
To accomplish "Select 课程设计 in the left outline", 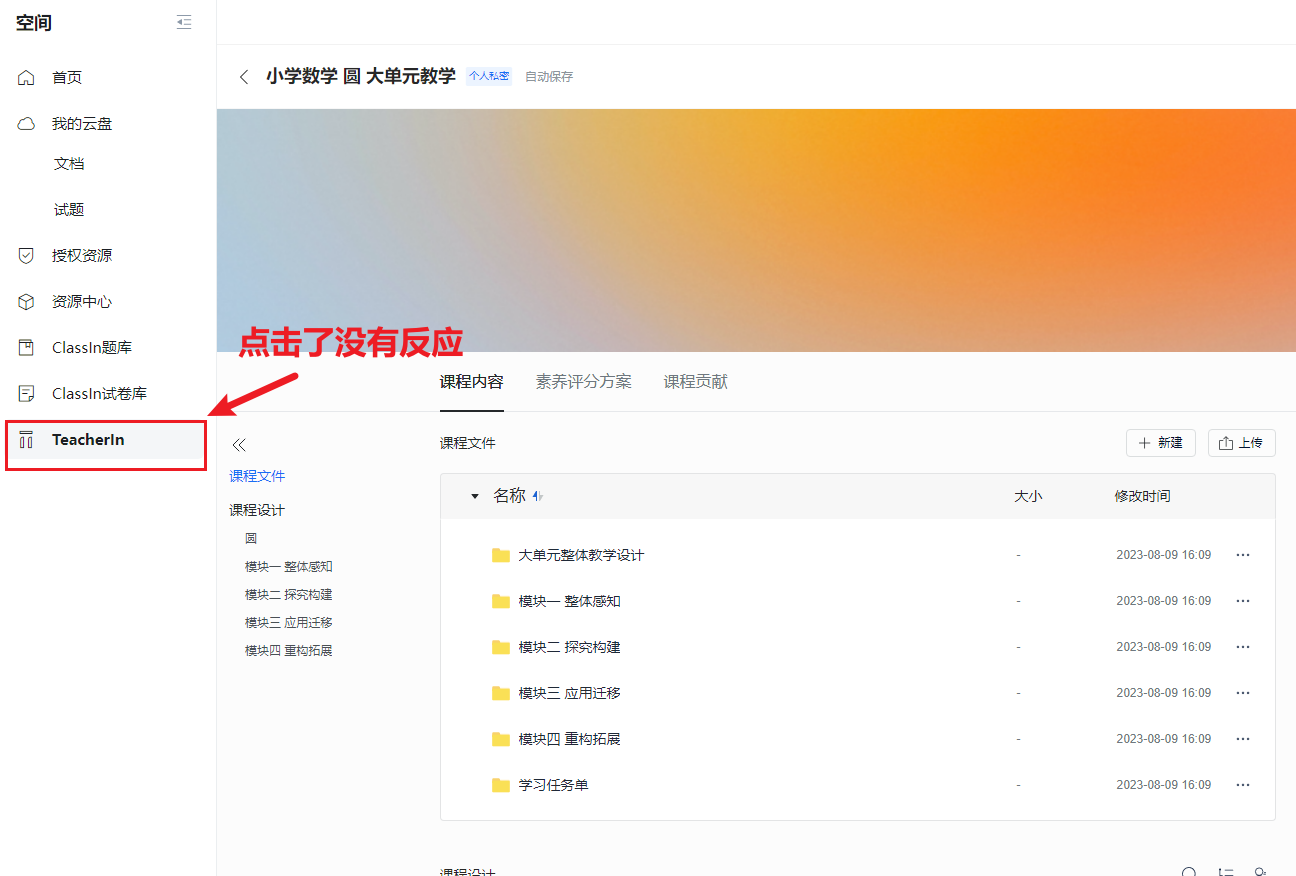I will pyautogui.click(x=257, y=510).
